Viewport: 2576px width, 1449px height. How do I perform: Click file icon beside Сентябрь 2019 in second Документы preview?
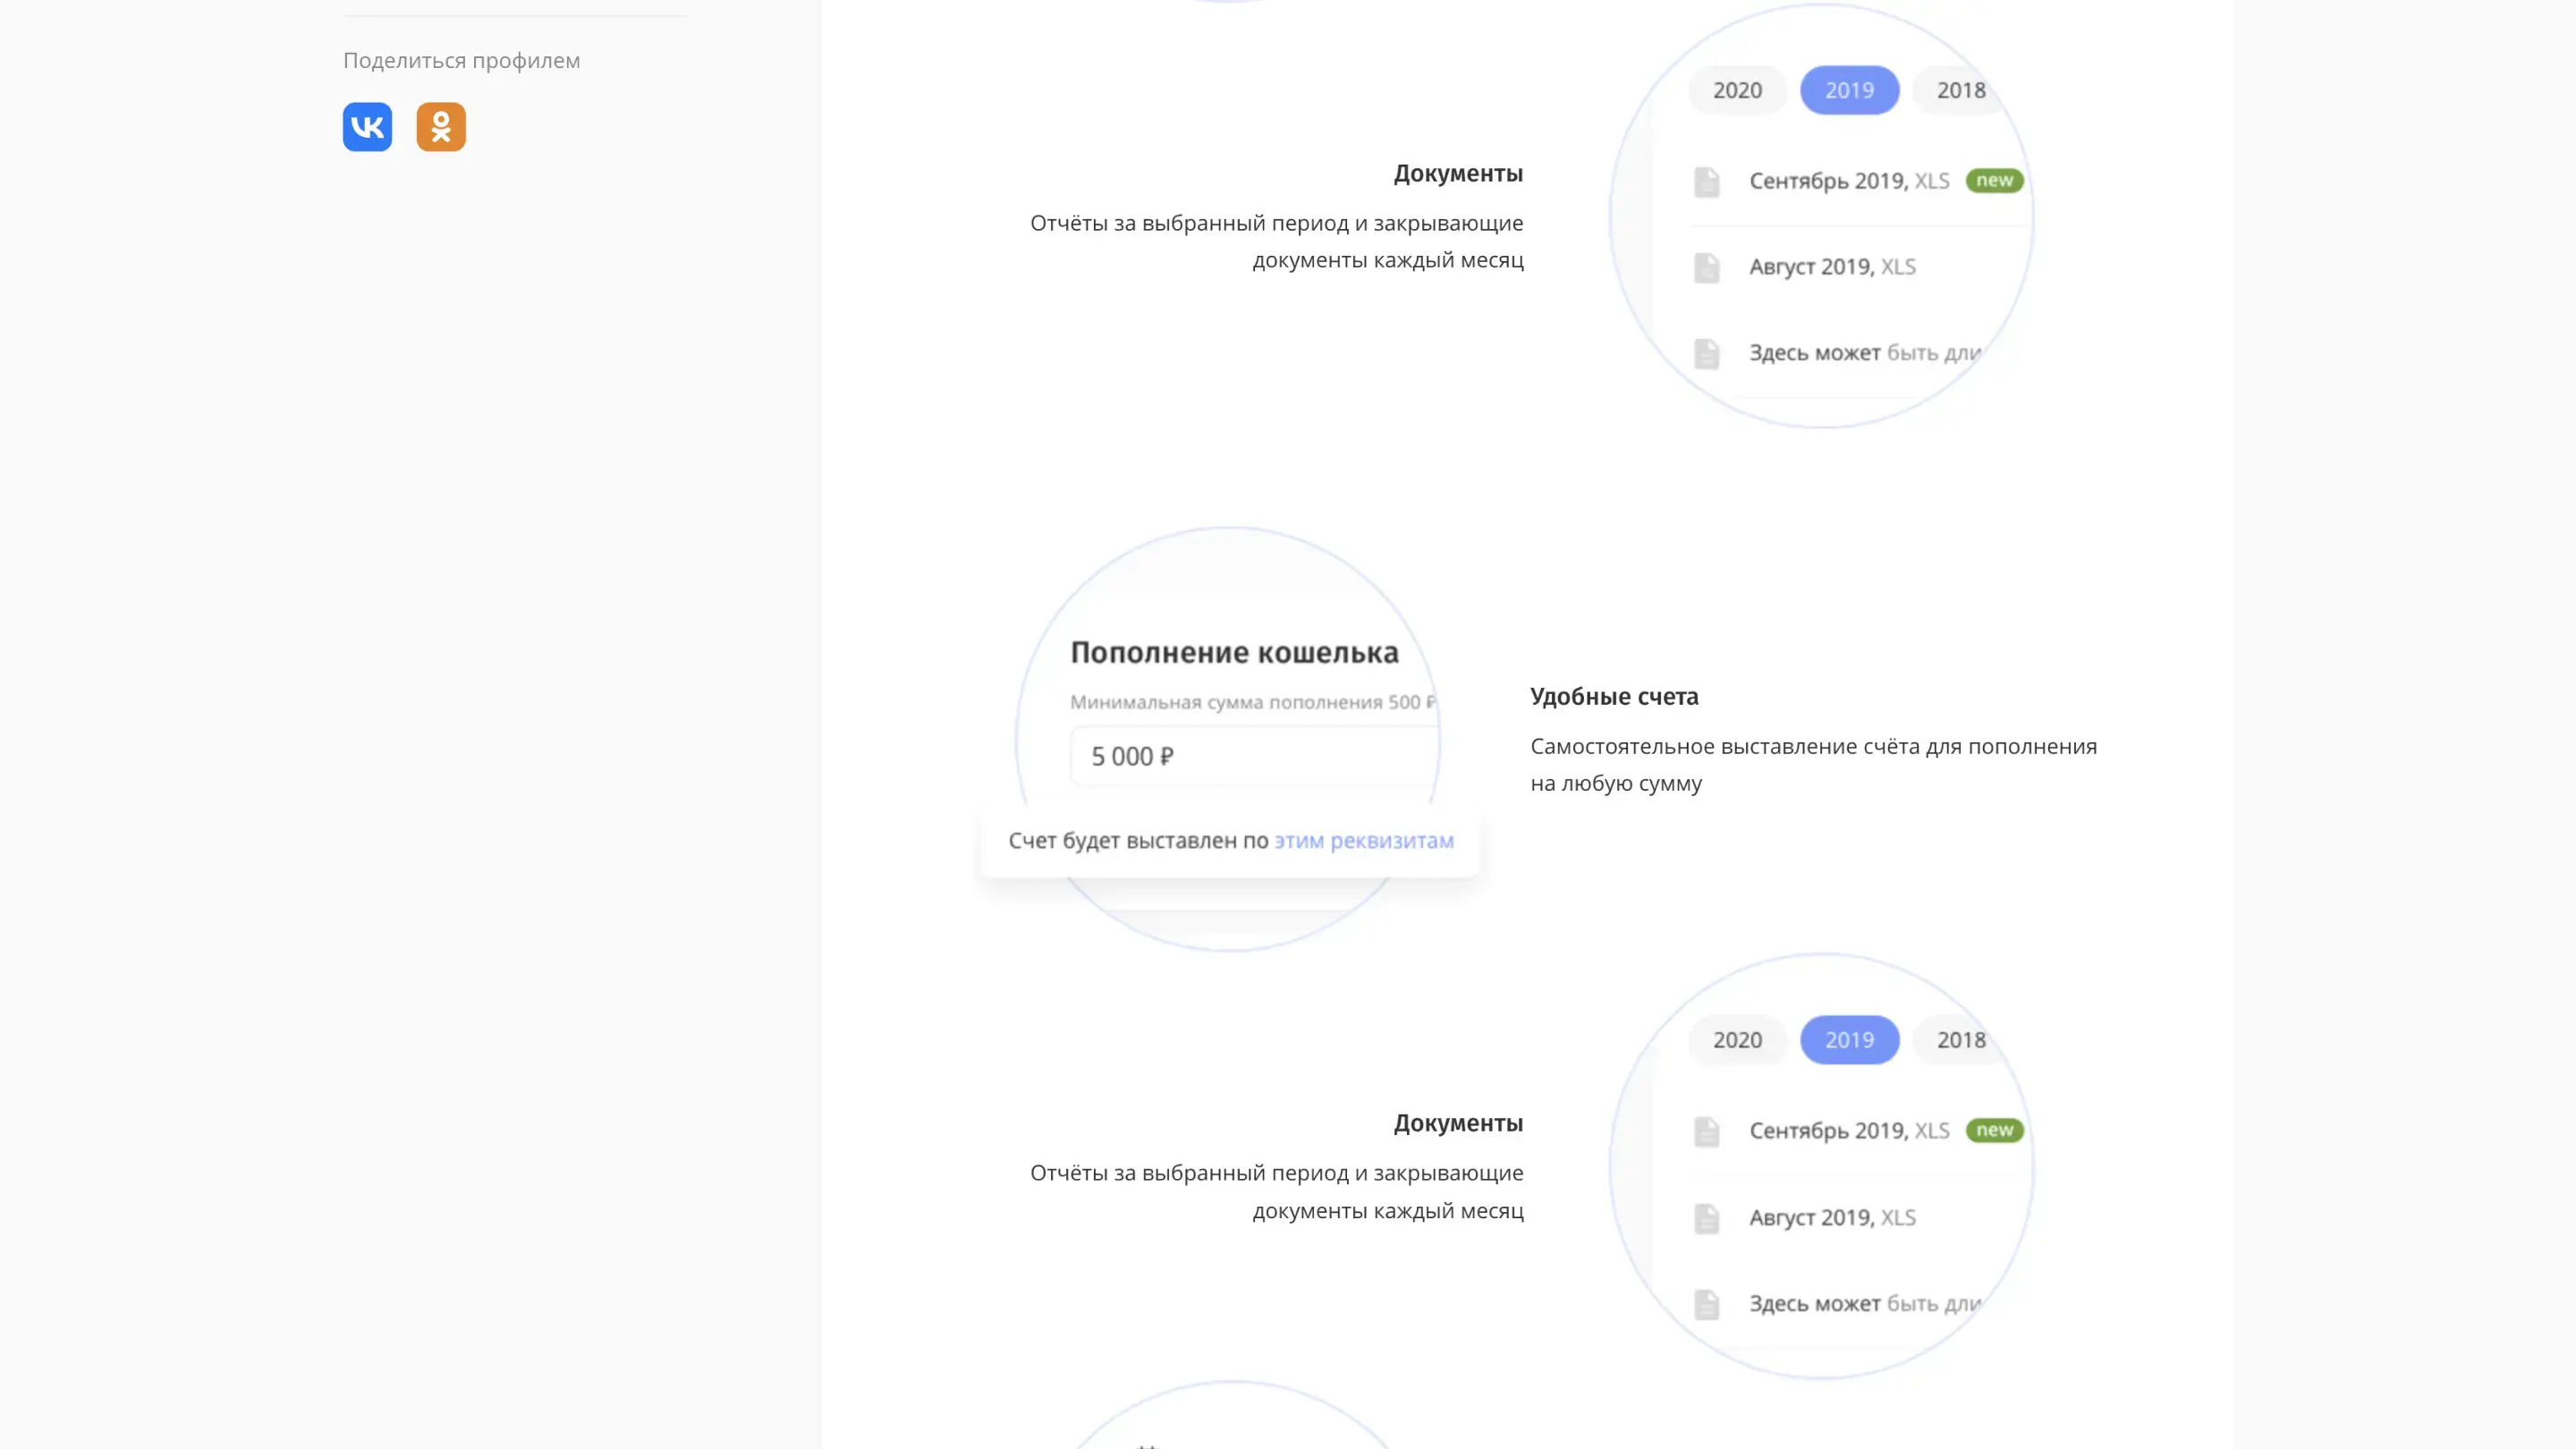pos(1707,1132)
